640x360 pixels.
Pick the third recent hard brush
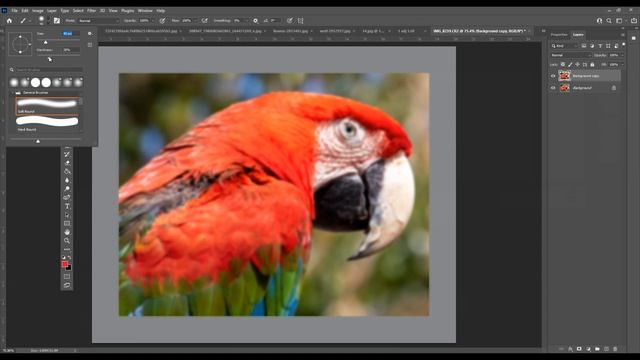(36, 82)
